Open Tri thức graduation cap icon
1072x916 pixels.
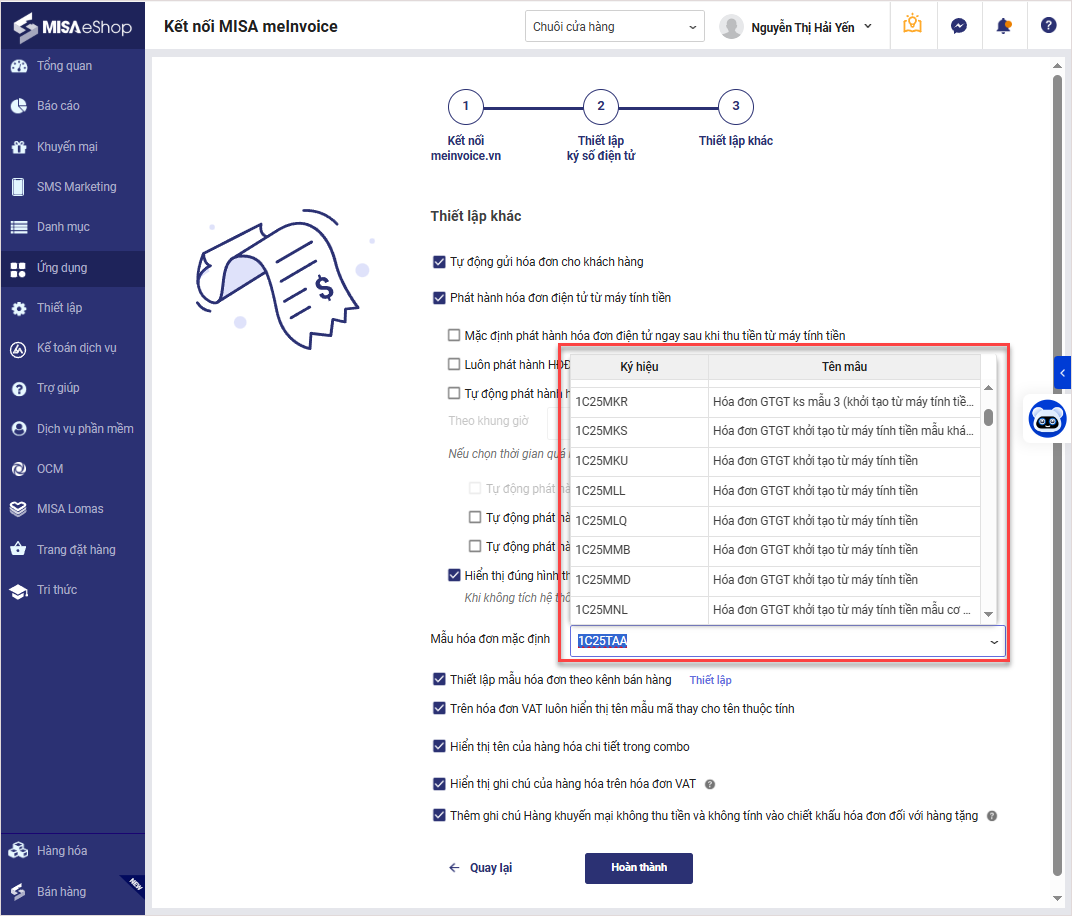(x=19, y=591)
